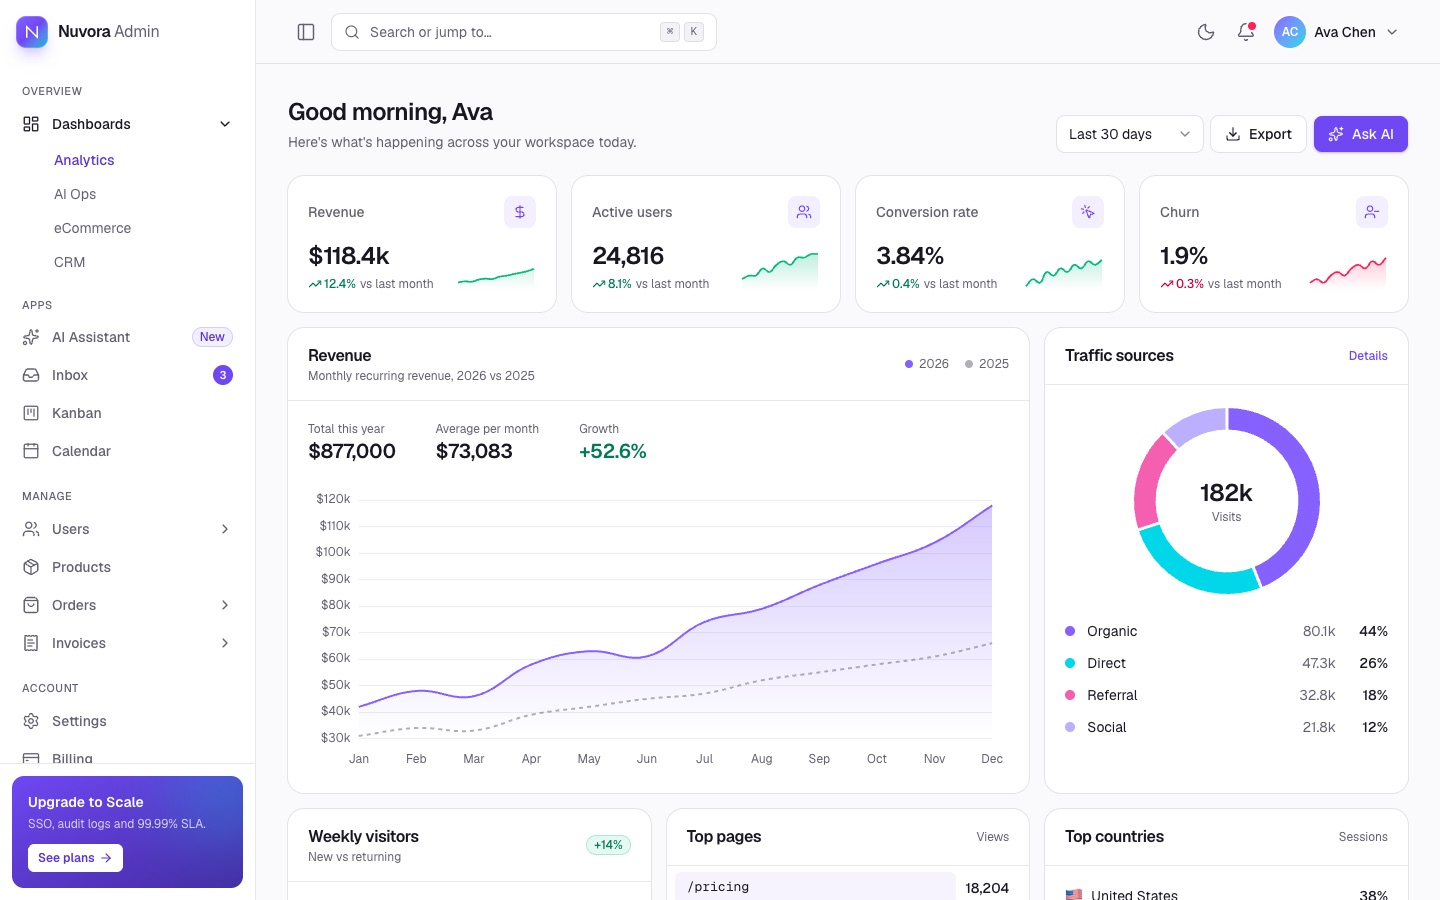1440x900 pixels.
Task: Open the notifications bell
Action: click(x=1246, y=32)
